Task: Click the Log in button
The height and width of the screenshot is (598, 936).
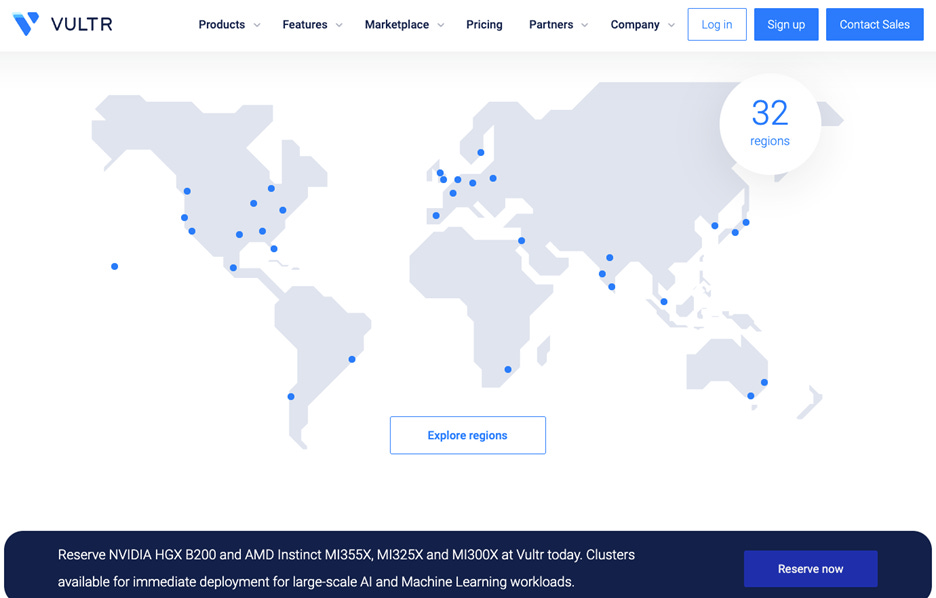Action: pyautogui.click(x=716, y=24)
